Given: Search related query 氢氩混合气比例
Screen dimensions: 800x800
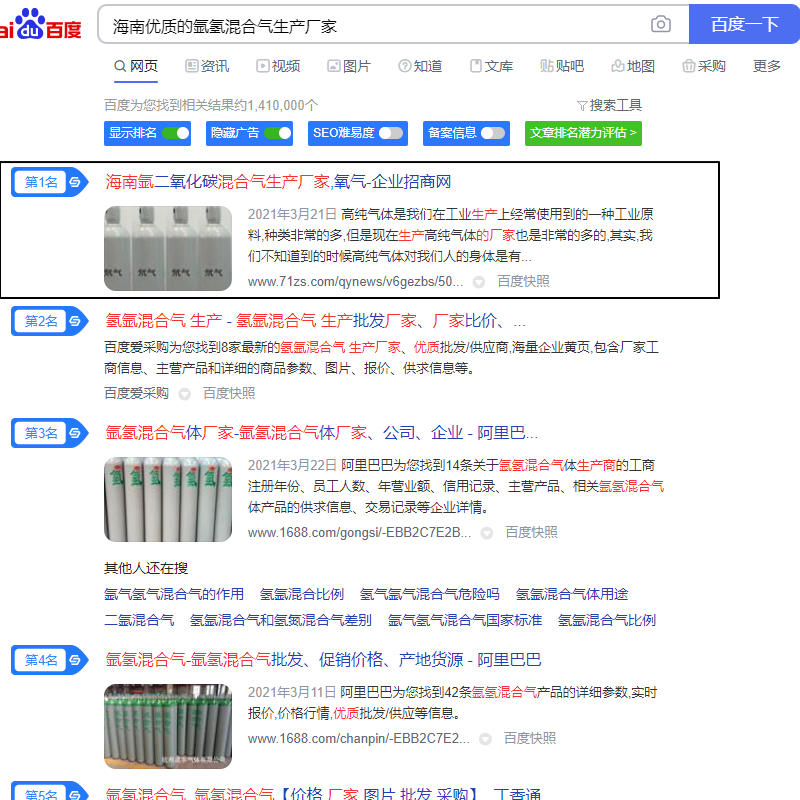Looking at the screenshot, I should [x=607, y=620].
